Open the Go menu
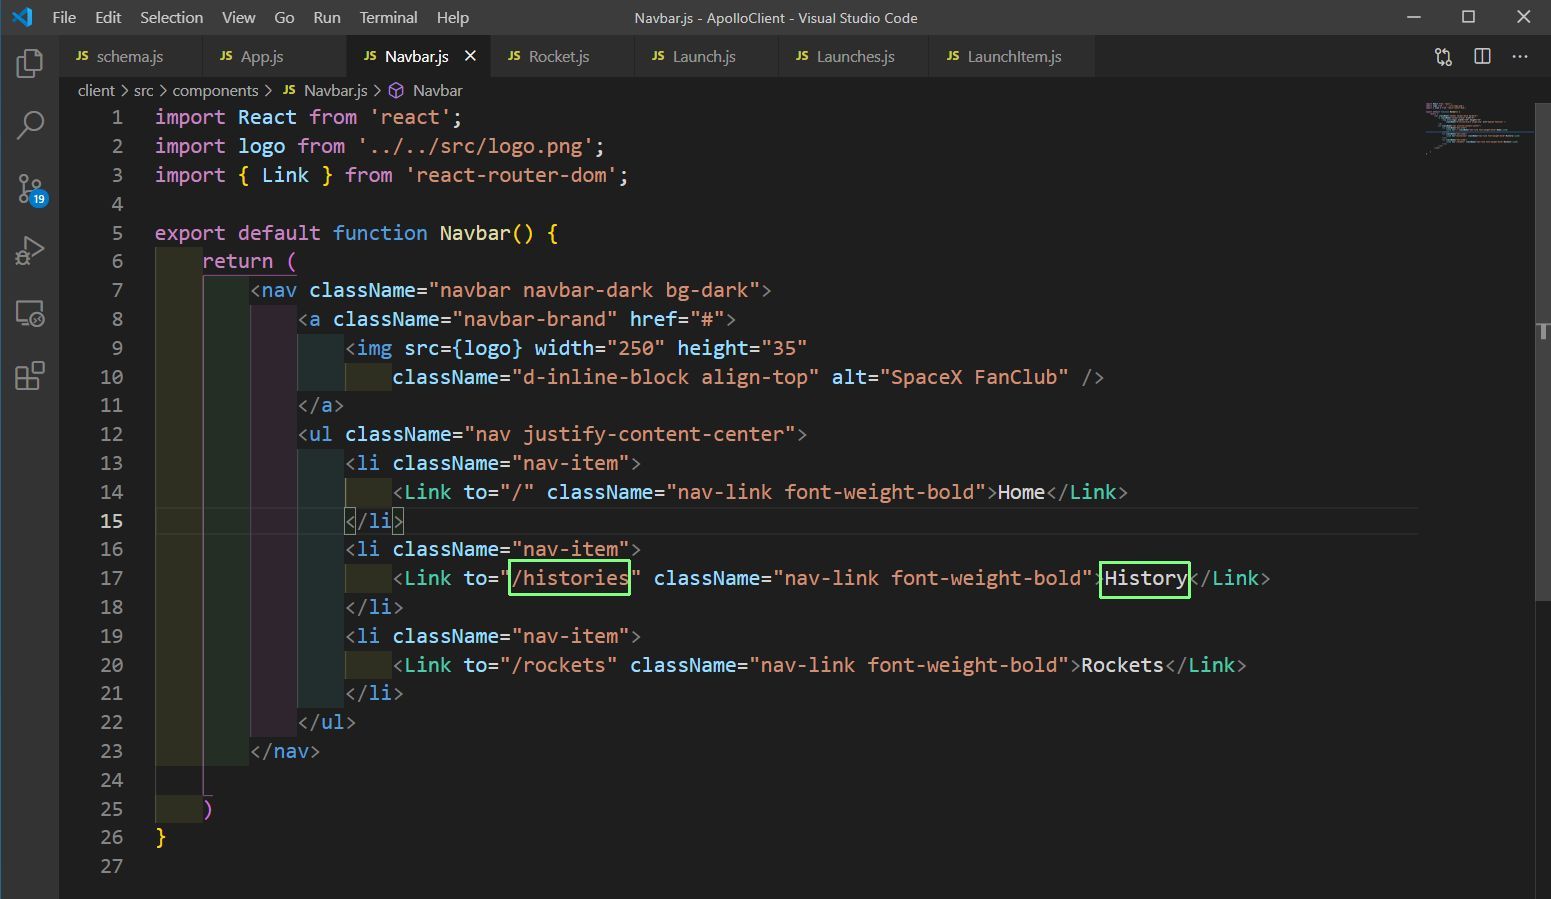 (284, 17)
